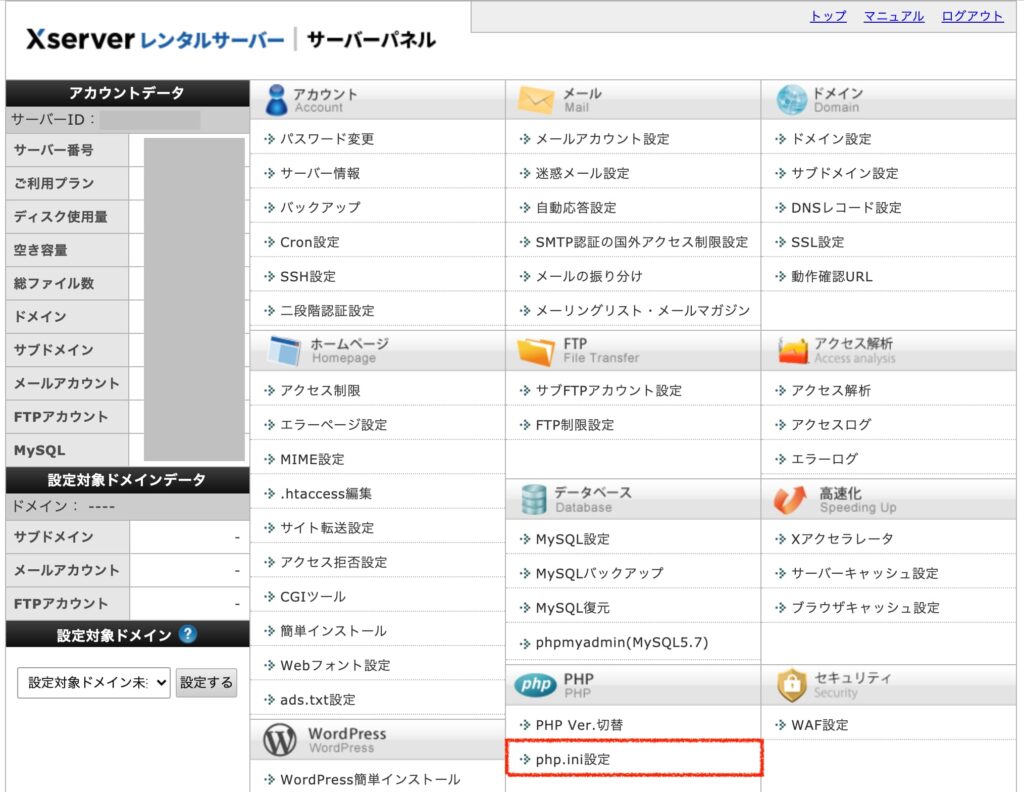Open MySQL設定
This screenshot has width=1024, height=792.
pyautogui.click(x=572, y=539)
